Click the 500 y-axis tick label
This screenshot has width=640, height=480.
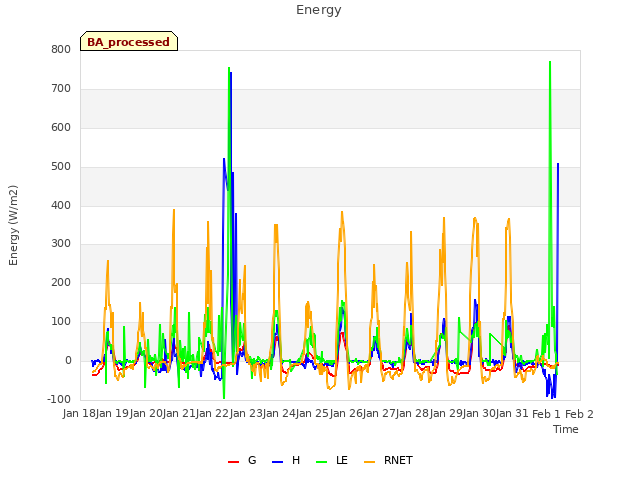tap(61, 166)
